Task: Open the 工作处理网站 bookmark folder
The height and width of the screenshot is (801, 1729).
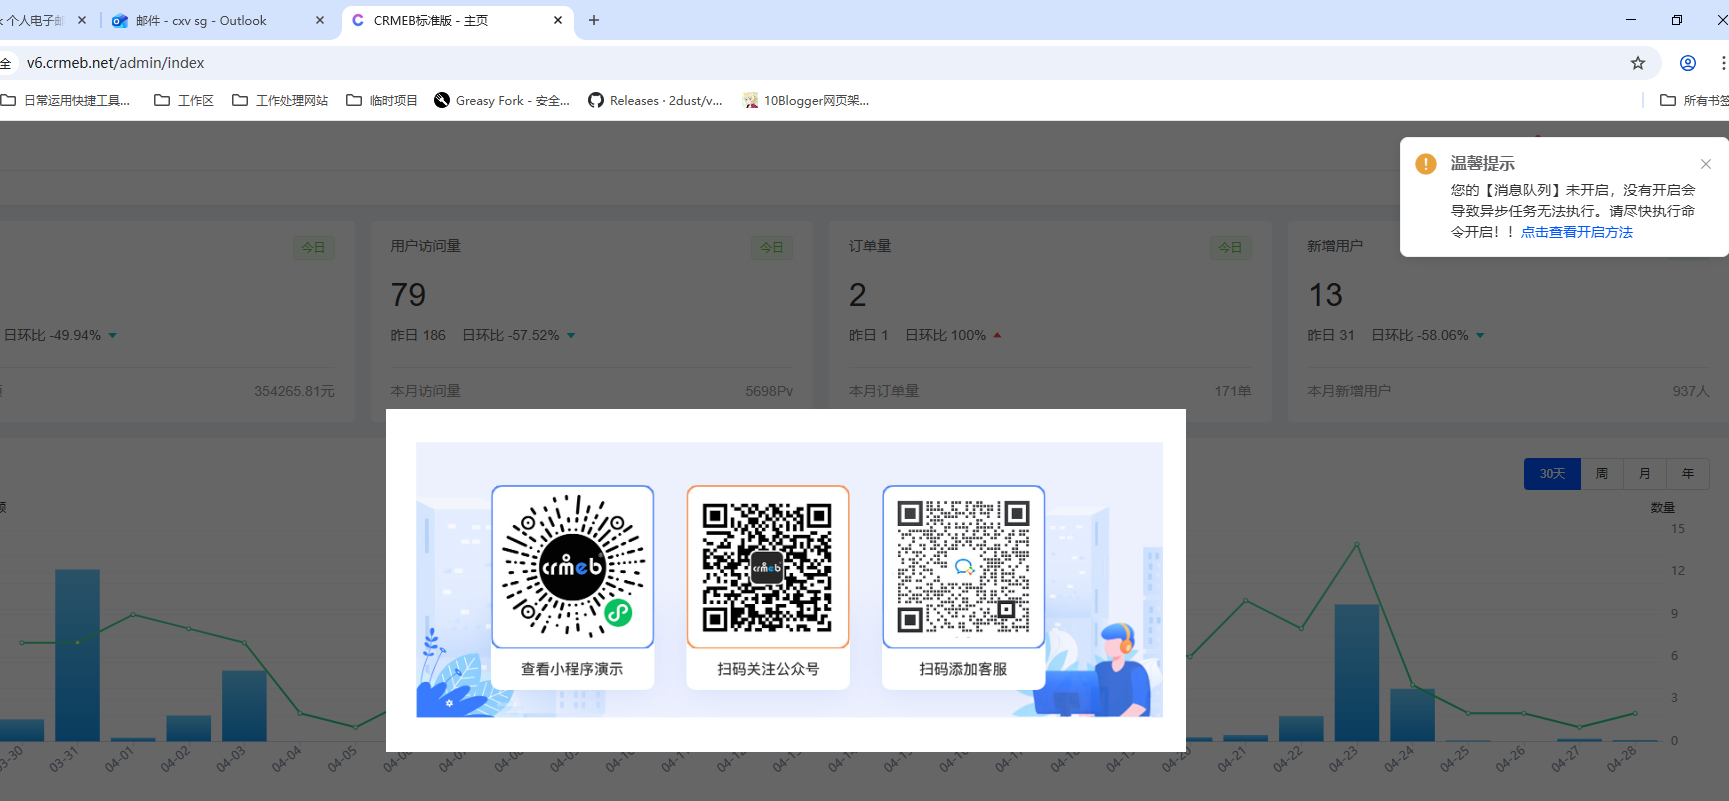Action: click(280, 100)
